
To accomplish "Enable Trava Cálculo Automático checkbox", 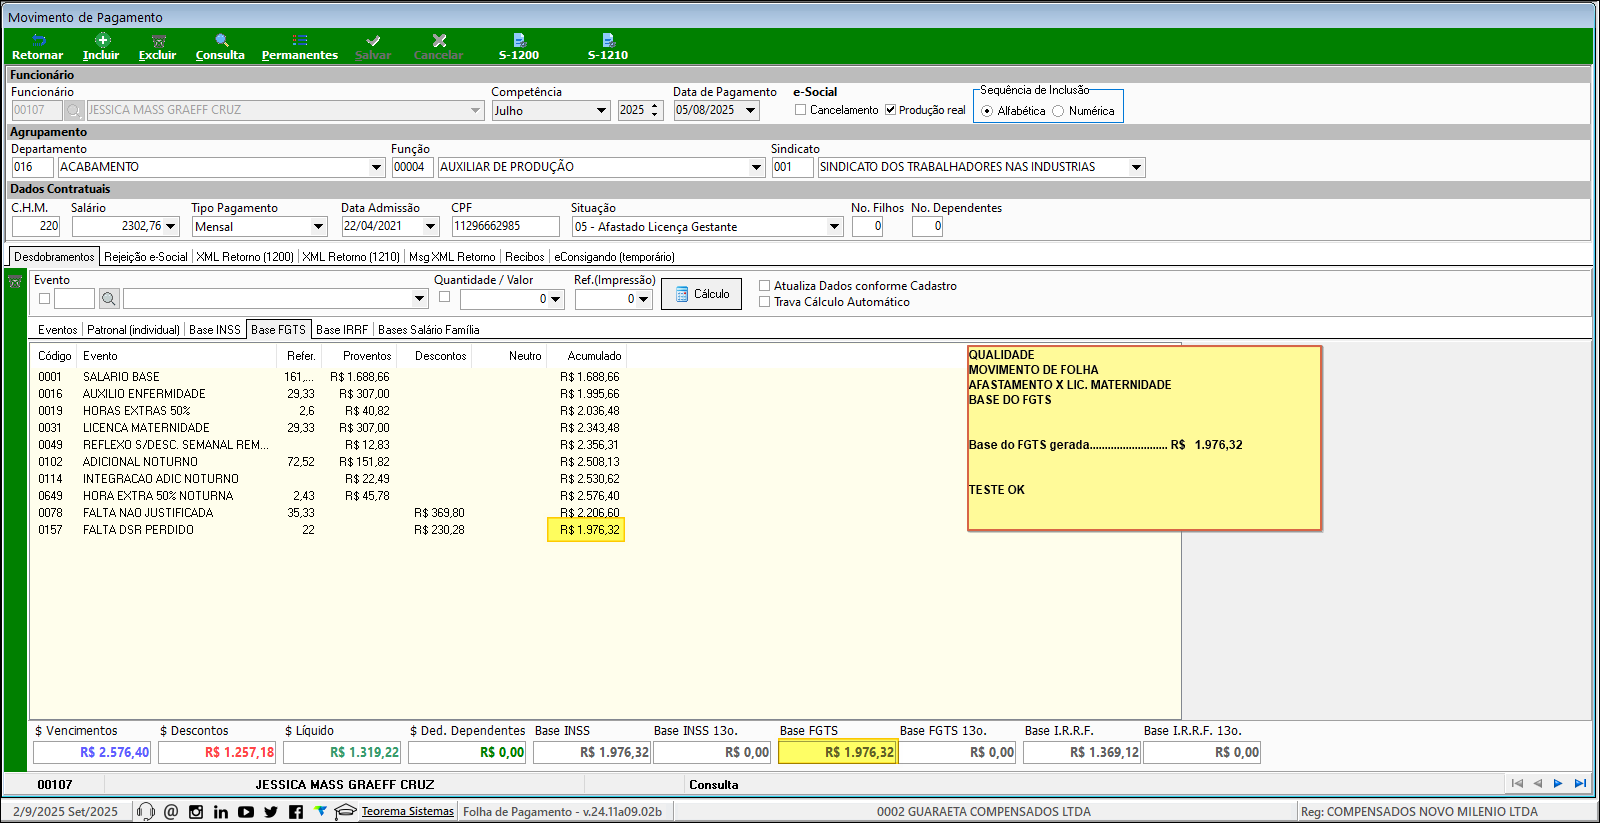I will (x=764, y=302).
